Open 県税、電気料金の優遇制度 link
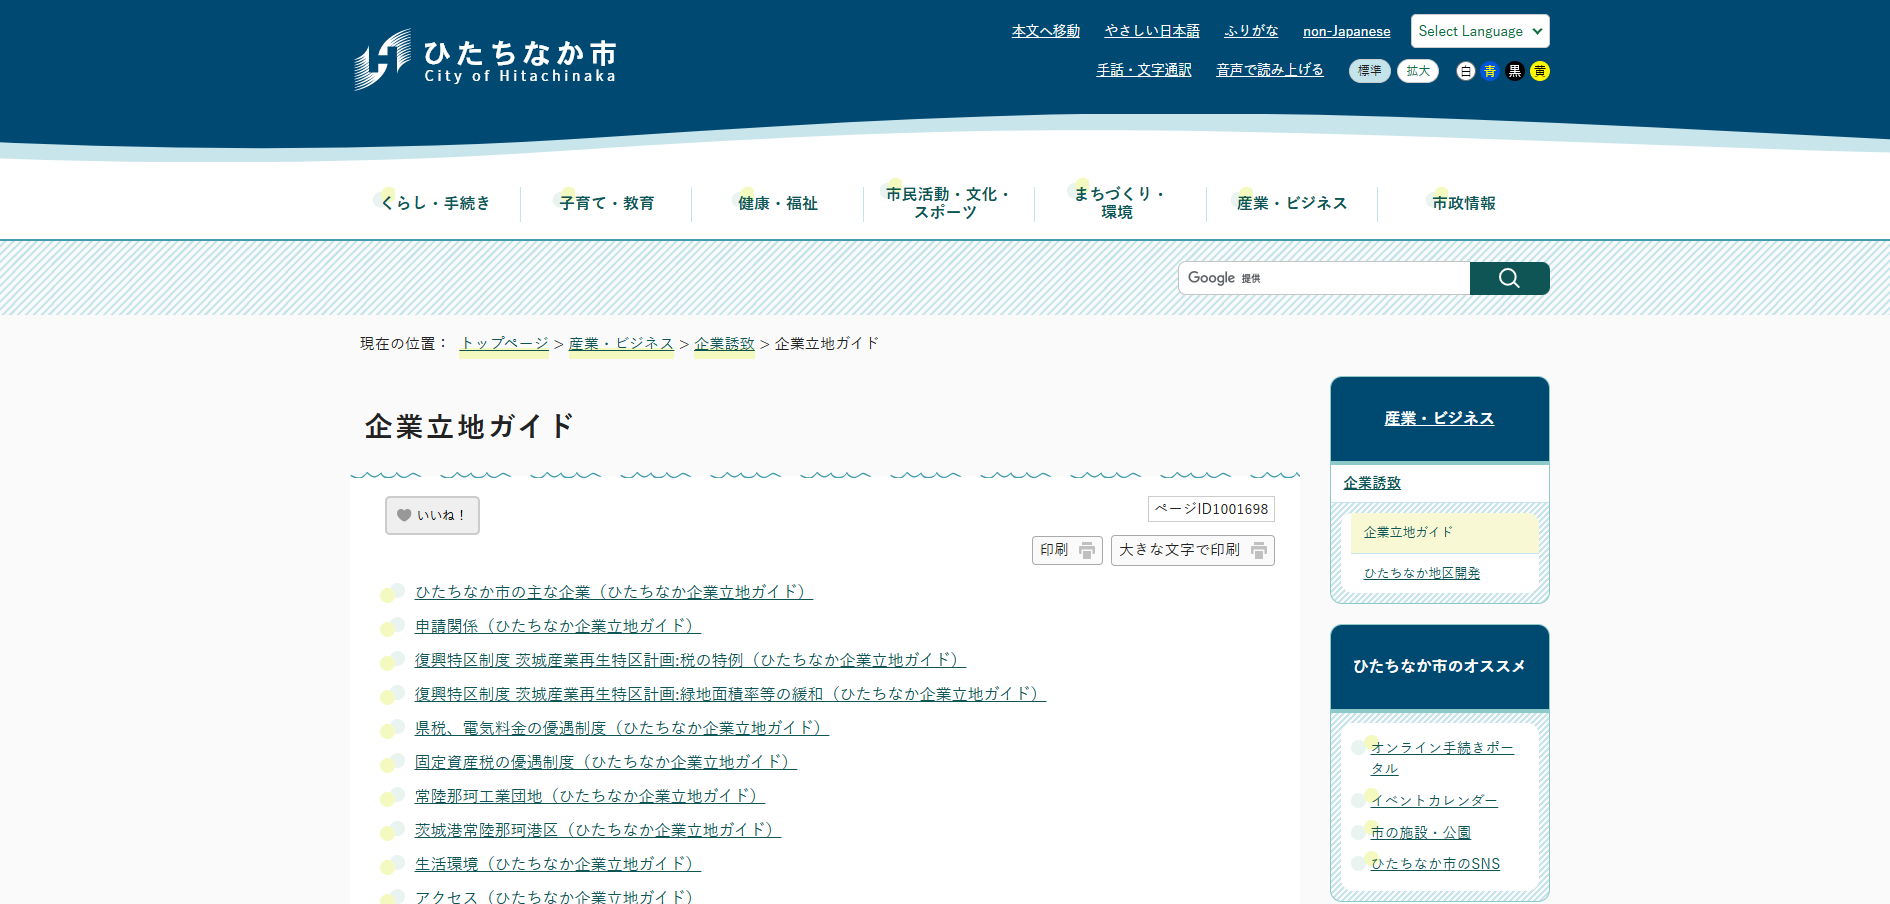 pyautogui.click(x=622, y=728)
